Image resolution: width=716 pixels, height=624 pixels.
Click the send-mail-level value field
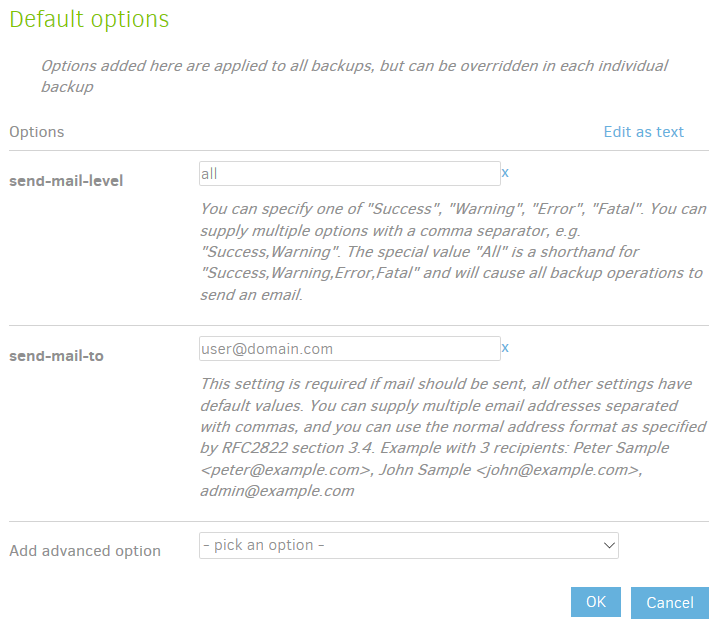tap(349, 174)
